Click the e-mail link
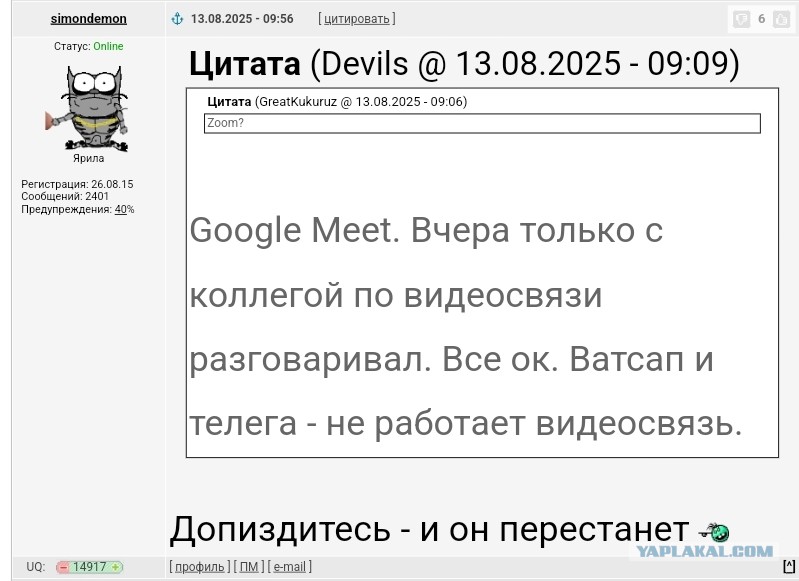This screenshot has height=581, width=799. 289,567
